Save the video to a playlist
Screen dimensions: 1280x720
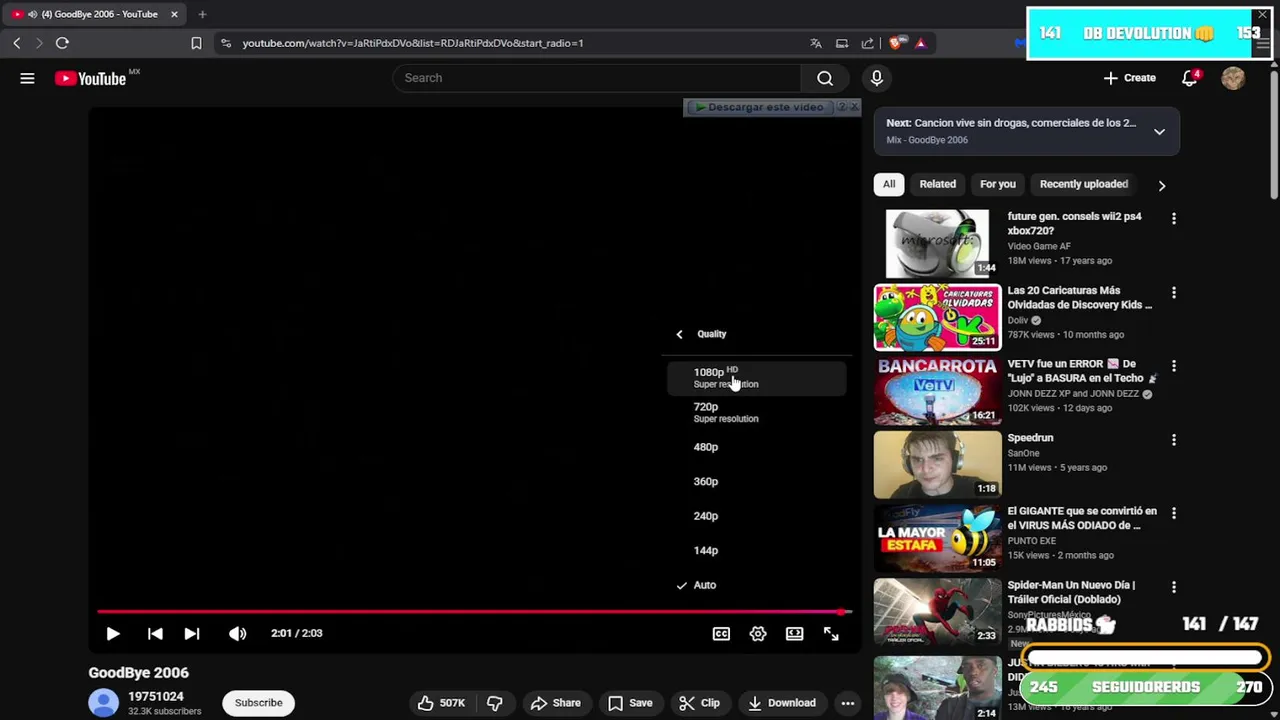630,703
